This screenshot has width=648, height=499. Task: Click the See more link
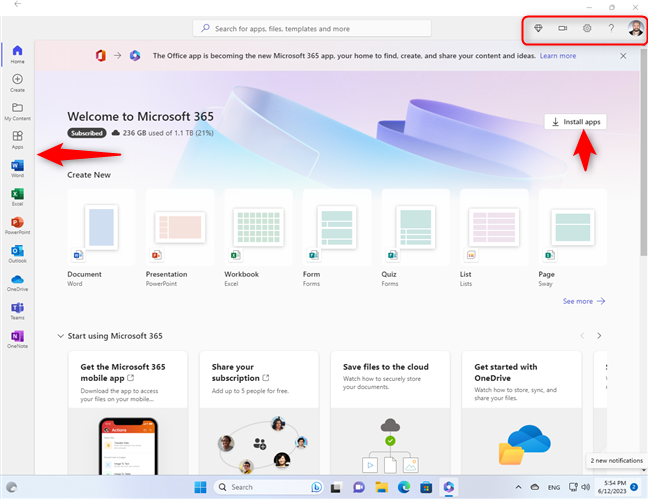(584, 301)
